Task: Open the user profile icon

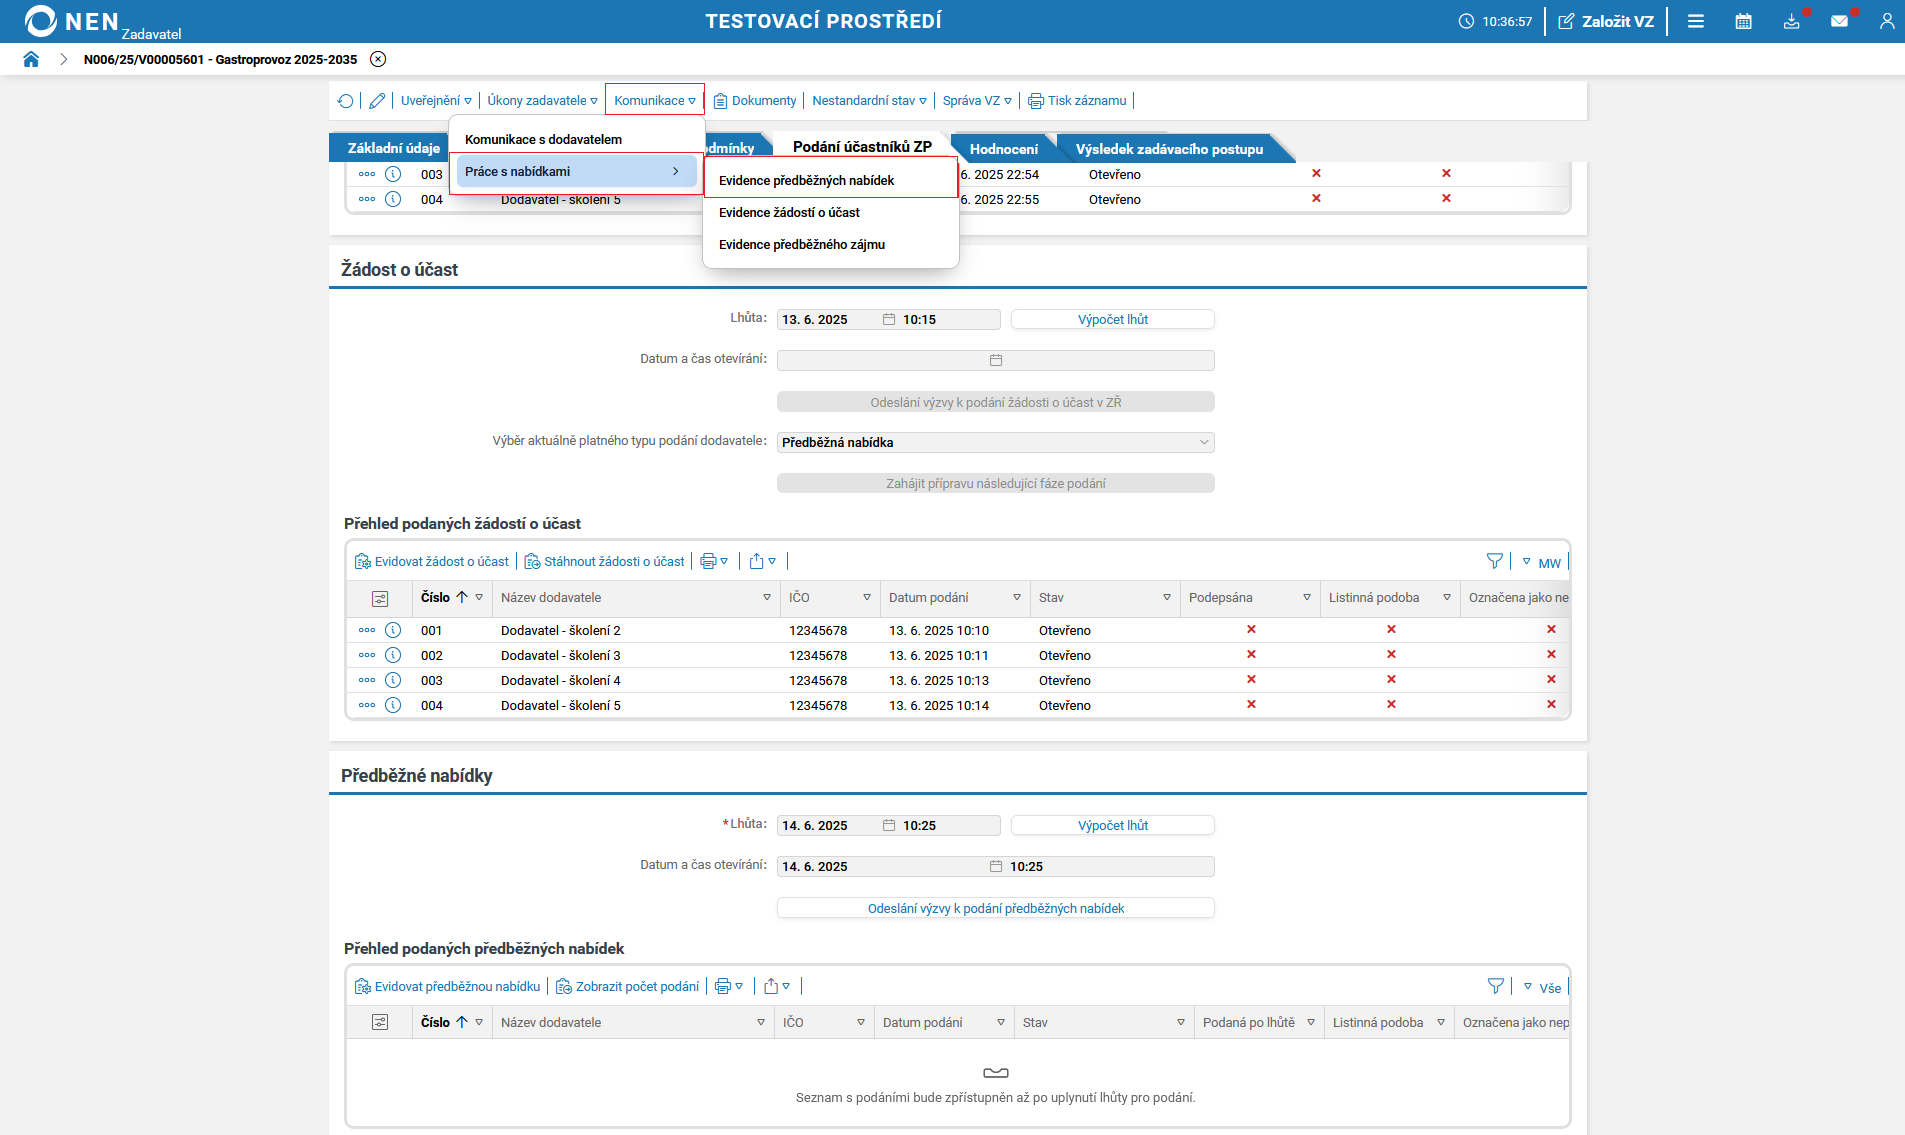Action: (x=1886, y=21)
